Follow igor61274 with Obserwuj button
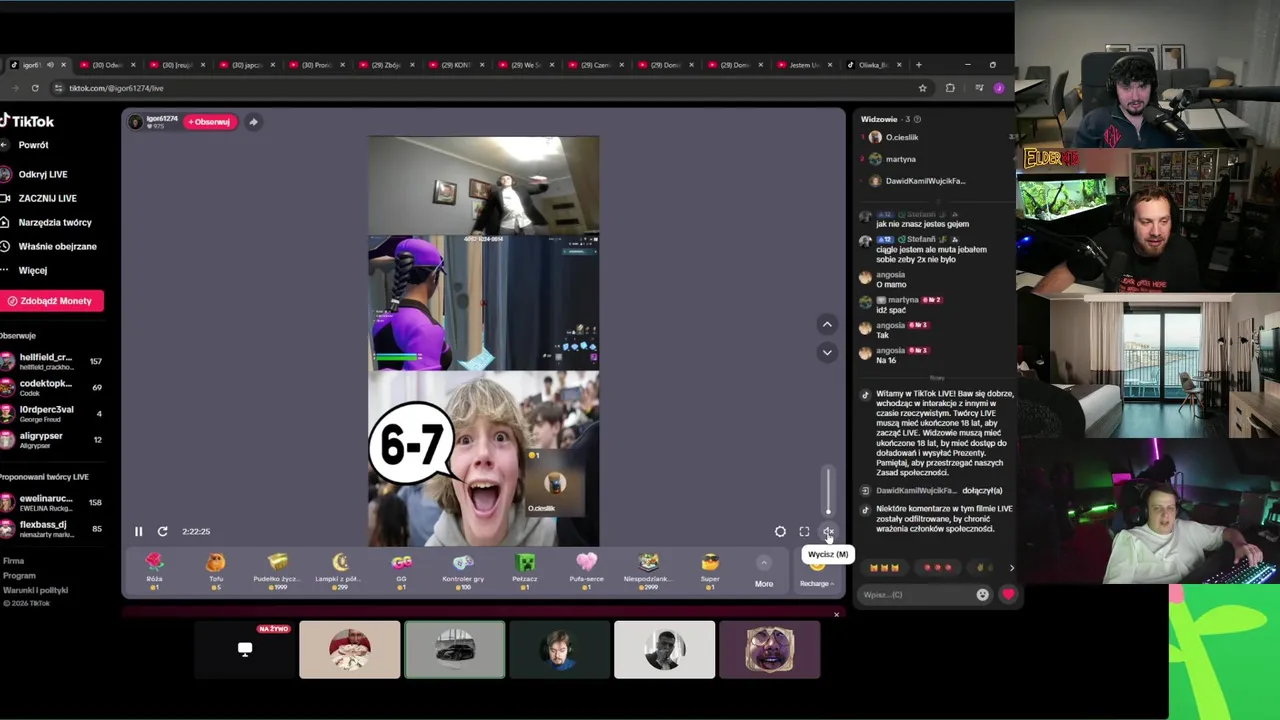The image size is (1280, 720). [209, 122]
